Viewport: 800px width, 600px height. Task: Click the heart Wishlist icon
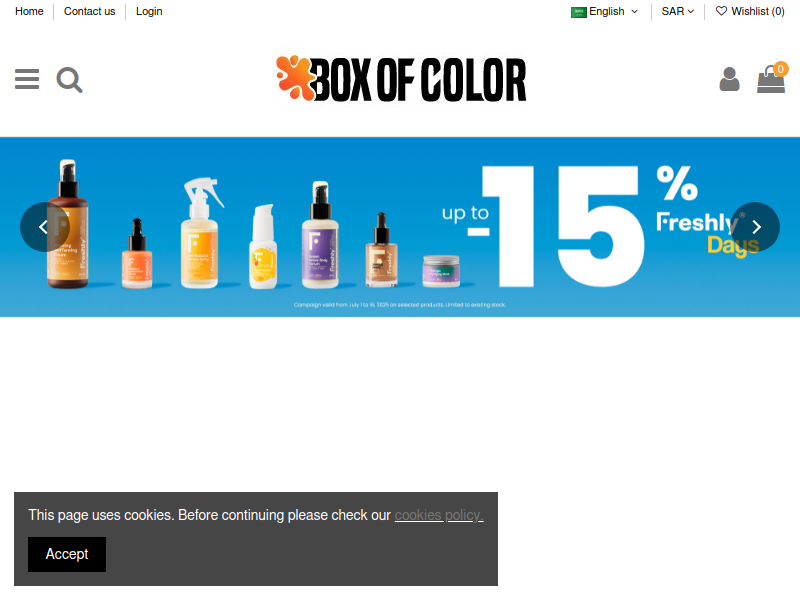(x=721, y=11)
